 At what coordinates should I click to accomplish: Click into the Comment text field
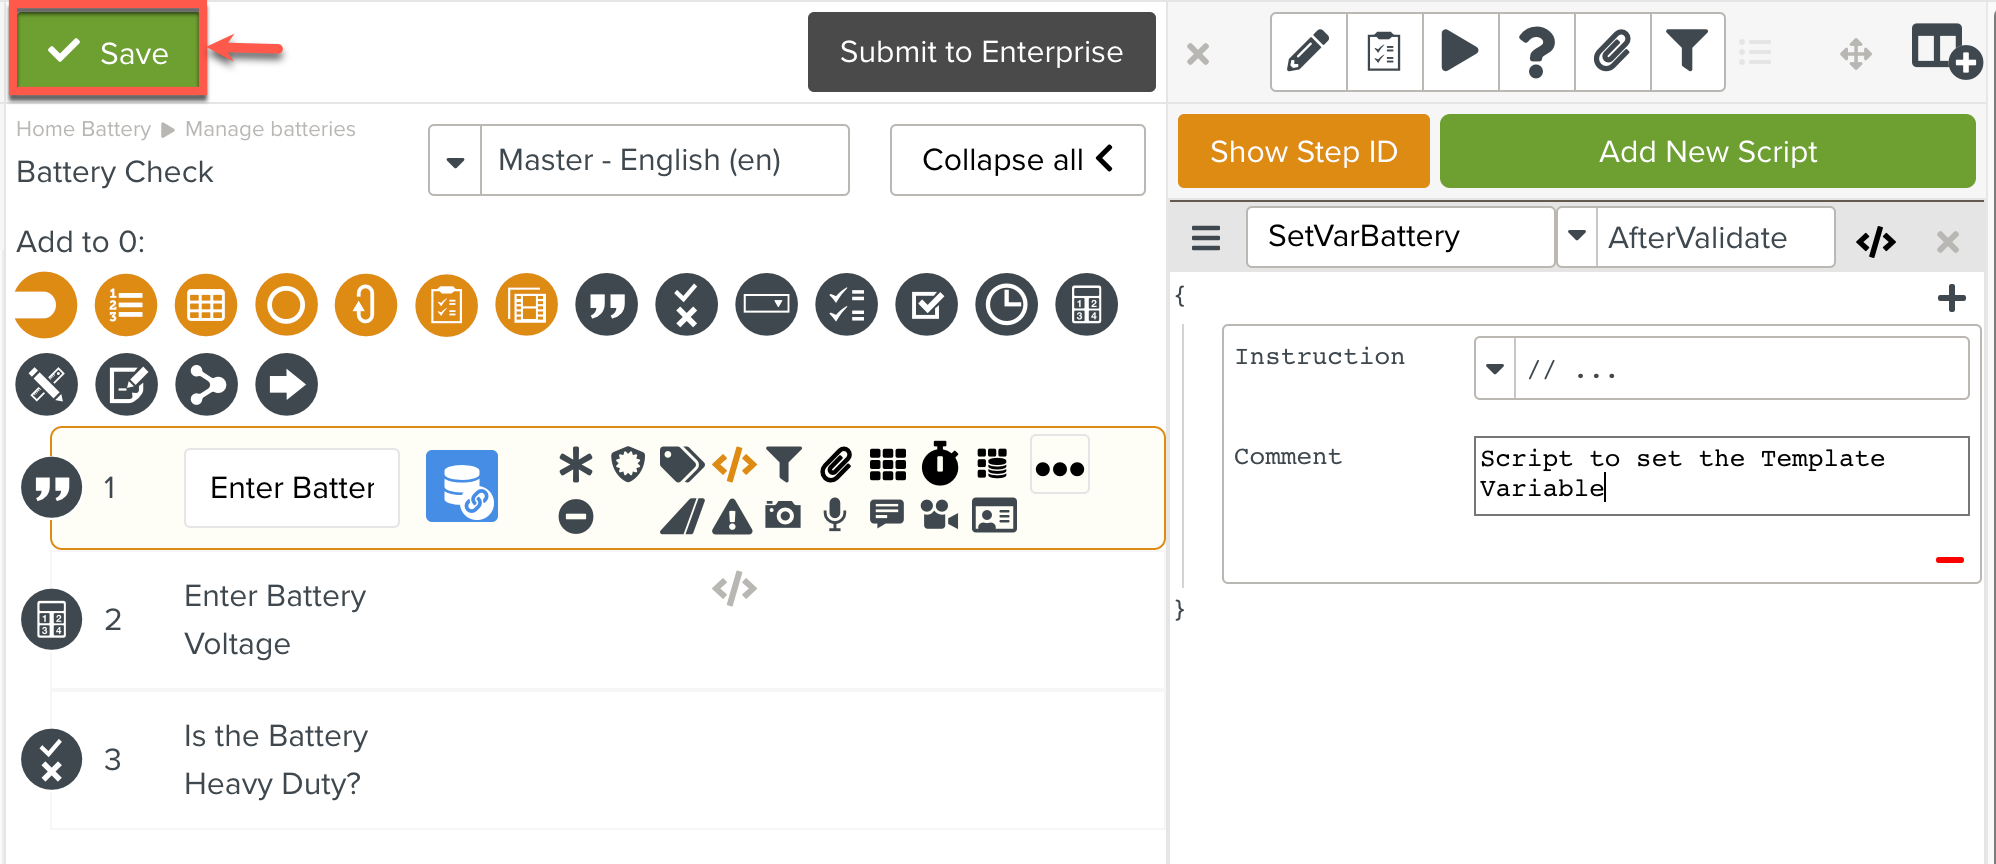[1720, 475]
